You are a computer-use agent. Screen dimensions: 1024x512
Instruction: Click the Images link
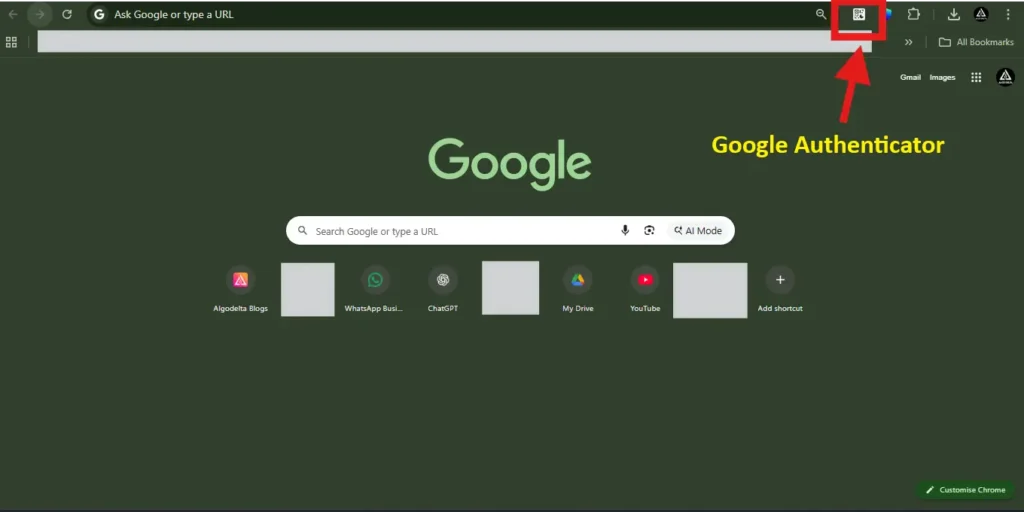coord(942,77)
